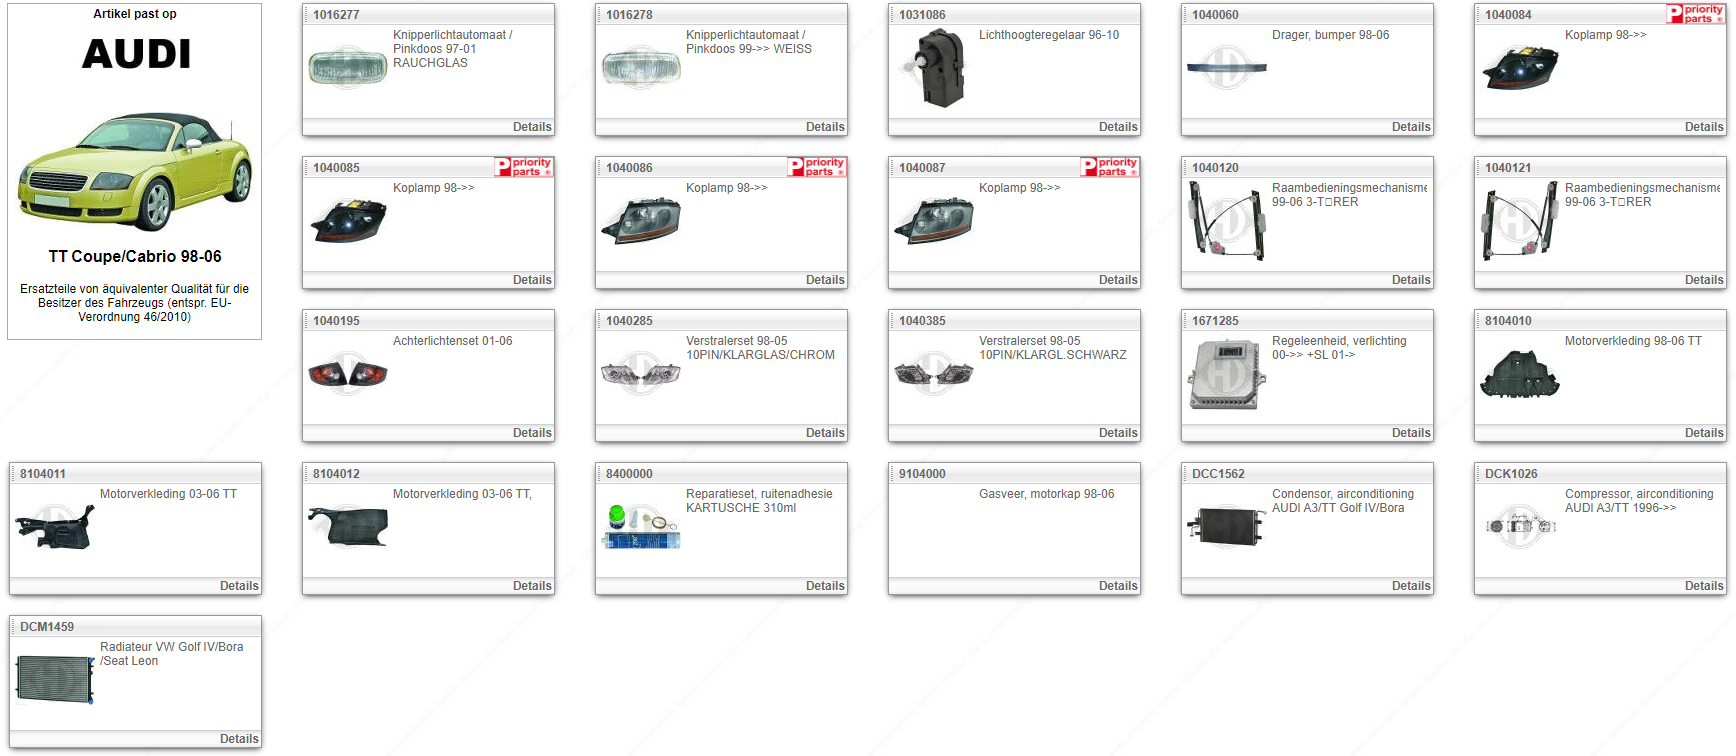Click 'TT Coupe/Cabrio 98-06' model title

pyautogui.click(x=135, y=256)
